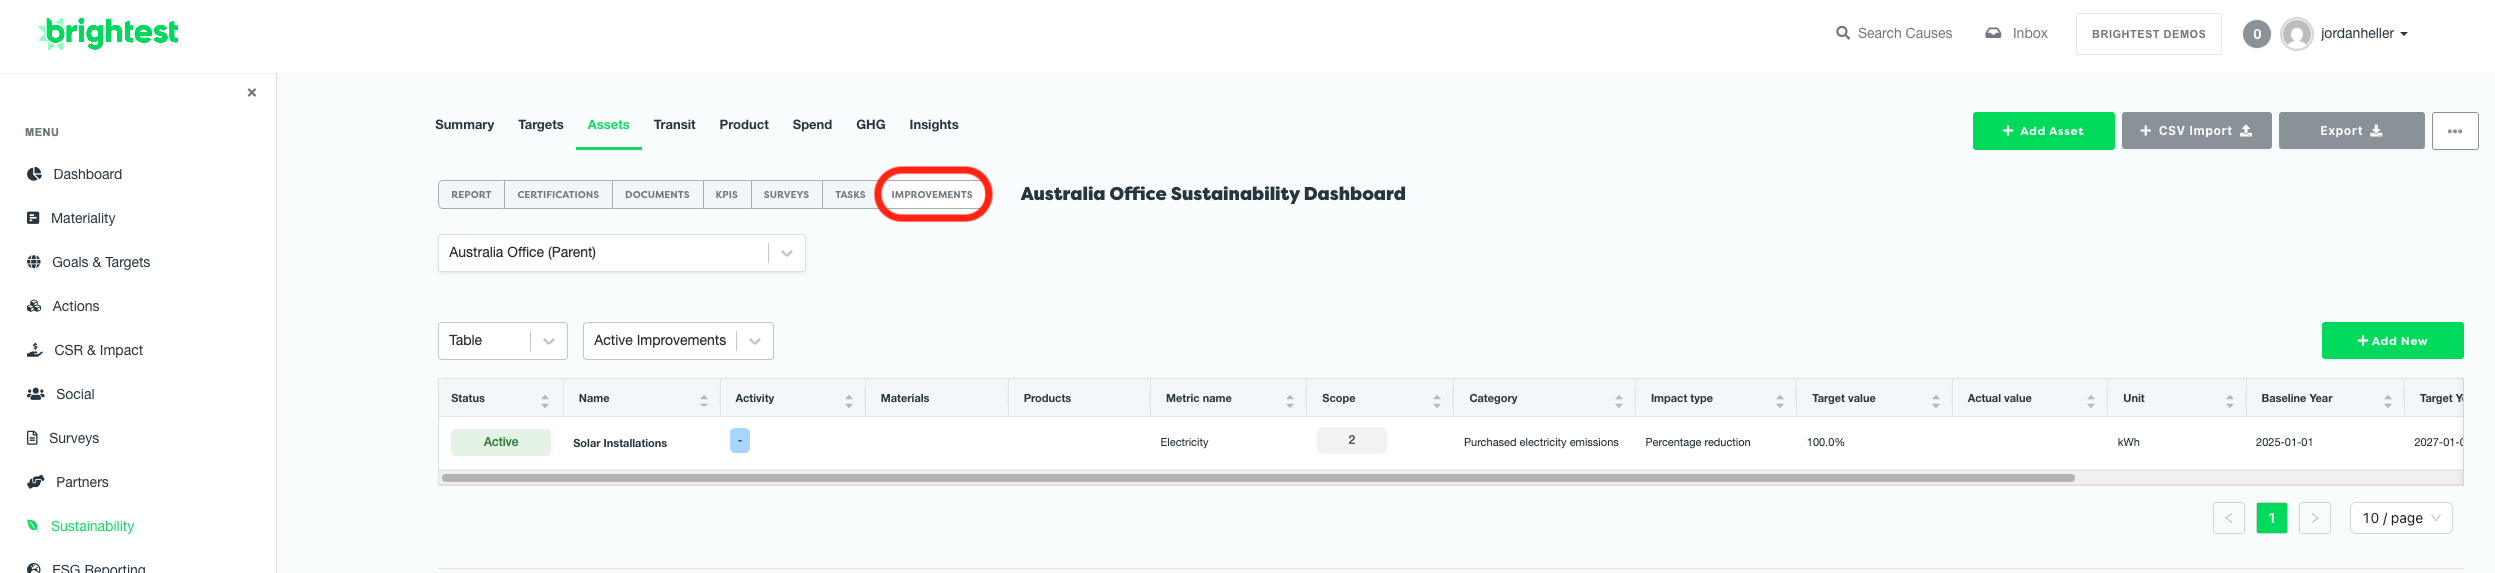Click the Dashboard pie chart icon
Screen dimensions: 2495x573
point(34,174)
